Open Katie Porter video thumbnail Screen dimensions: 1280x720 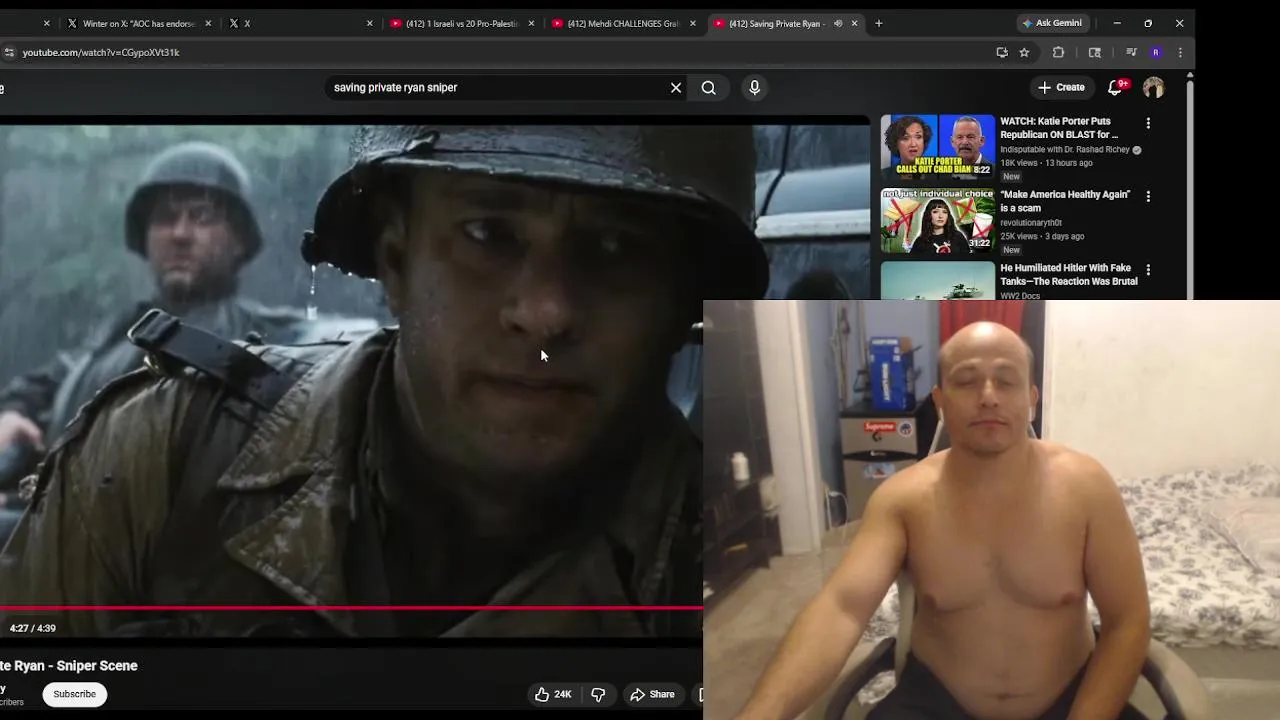click(938, 146)
